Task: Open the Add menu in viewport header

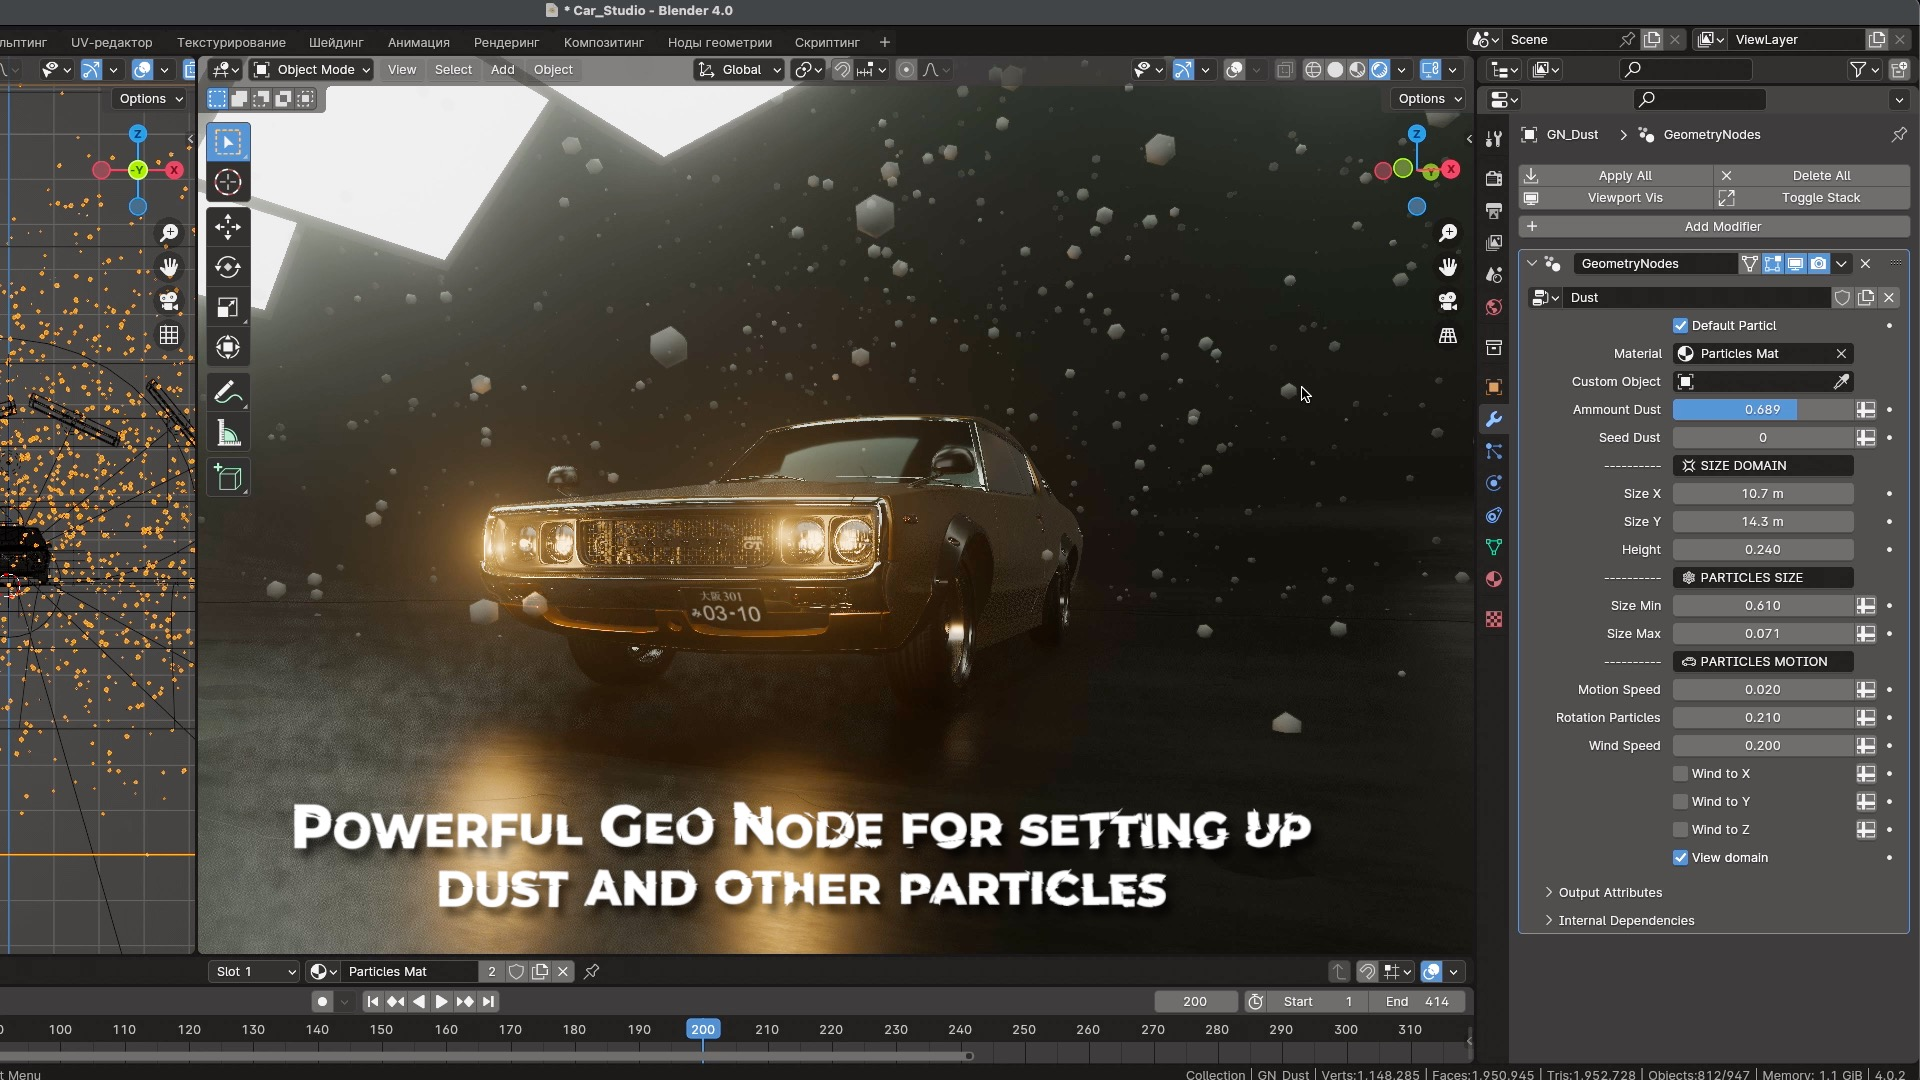Action: 502,69
